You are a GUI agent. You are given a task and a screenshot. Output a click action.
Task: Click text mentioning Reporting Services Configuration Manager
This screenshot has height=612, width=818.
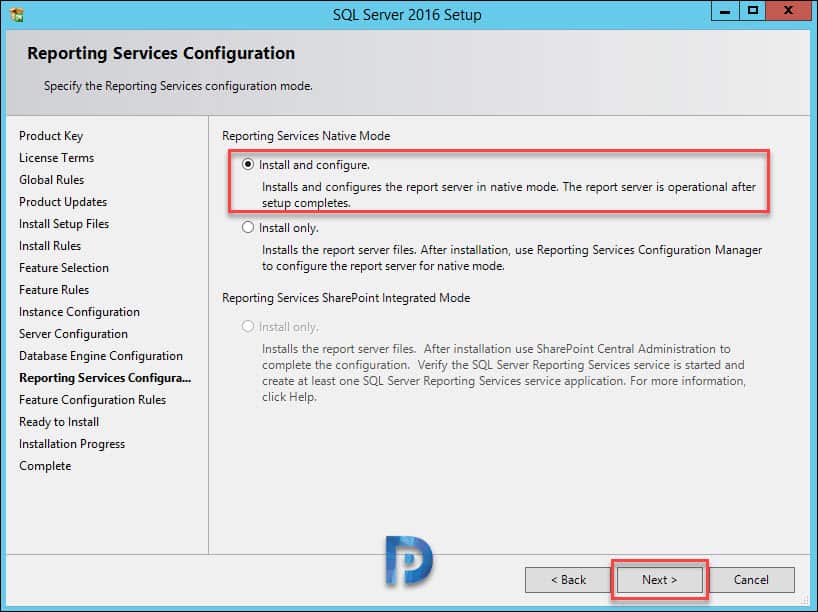(x=512, y=258)
